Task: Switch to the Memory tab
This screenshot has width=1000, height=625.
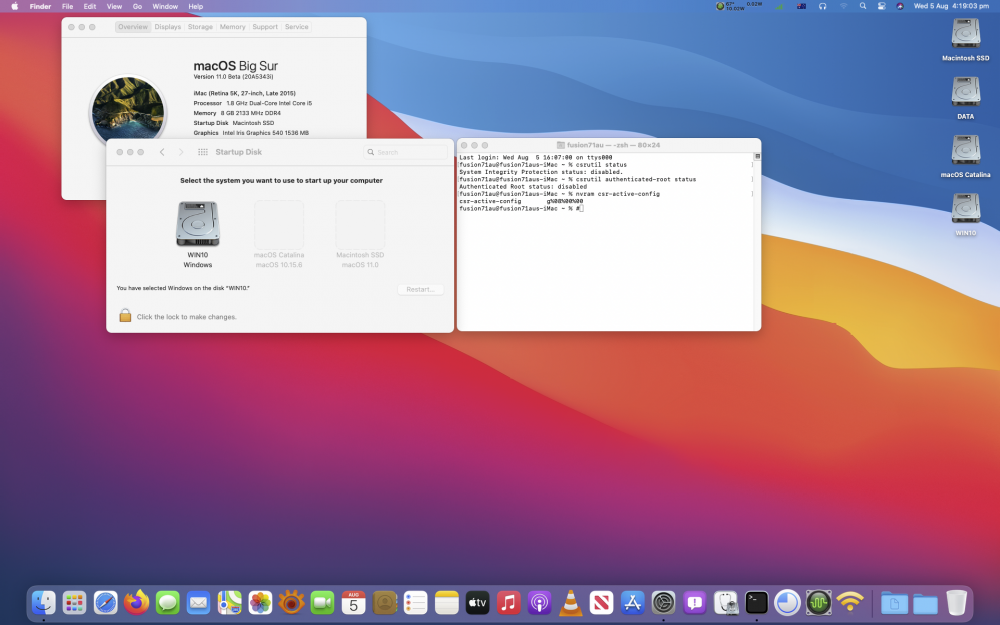Action: [x=232, y=27]
